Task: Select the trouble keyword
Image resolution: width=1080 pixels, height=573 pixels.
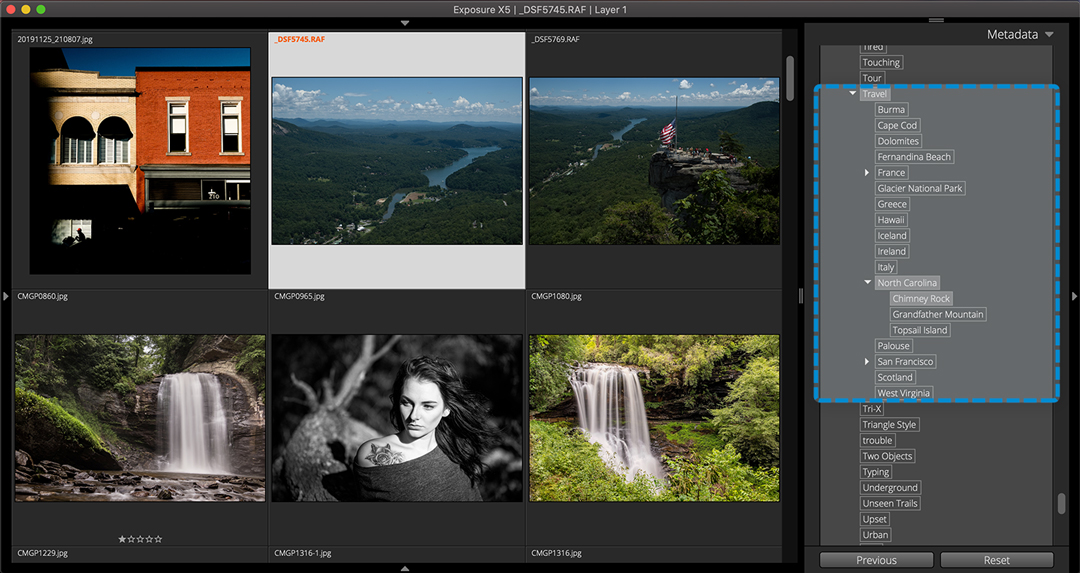Action: pyautogui.click(x=878, y=441)
